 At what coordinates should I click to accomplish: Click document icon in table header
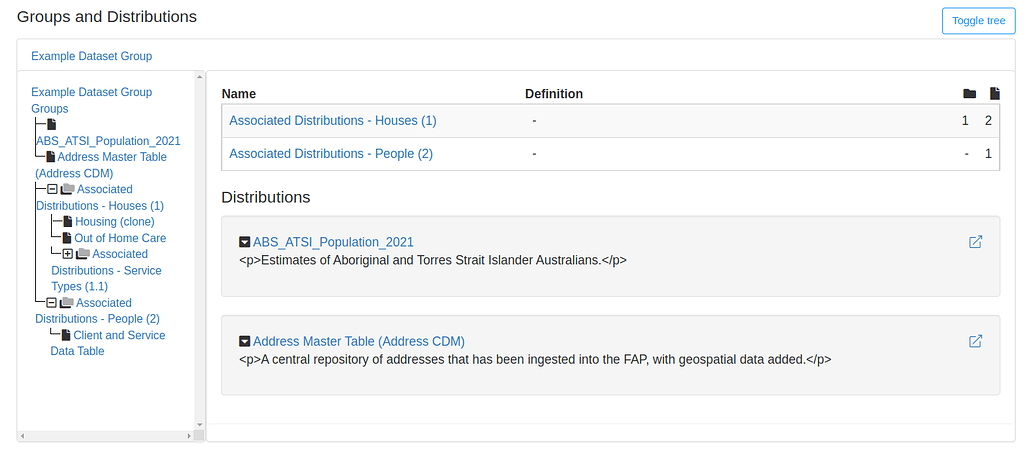(994, 94)
